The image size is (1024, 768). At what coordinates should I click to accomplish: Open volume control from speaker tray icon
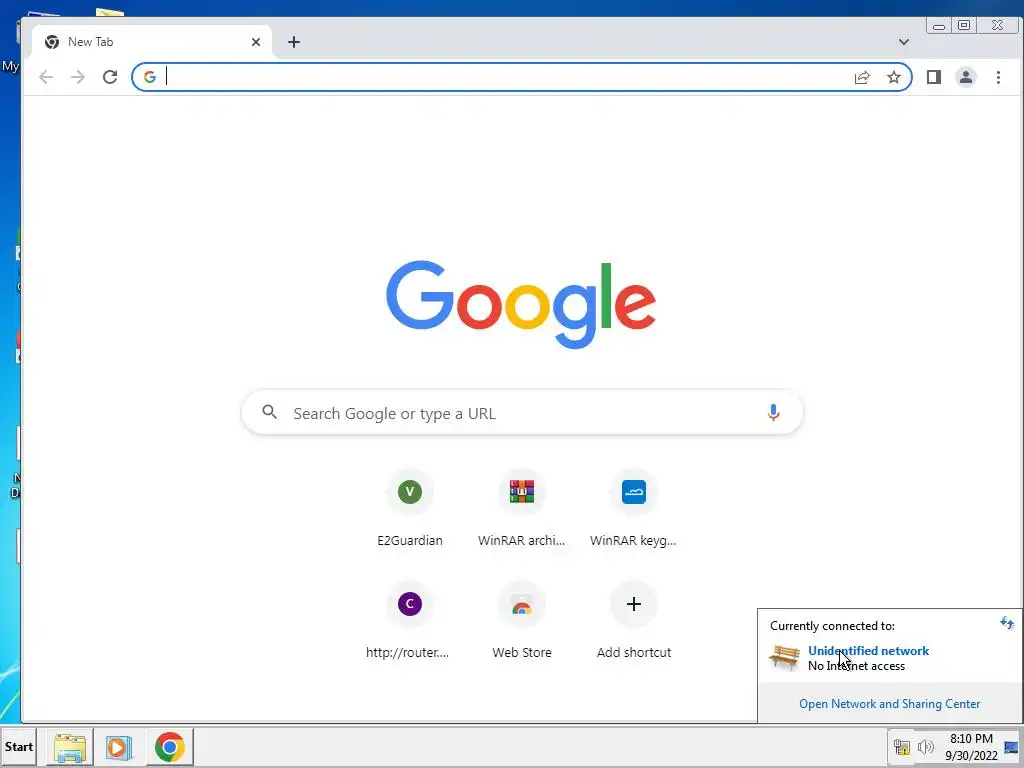coord(925,746)
